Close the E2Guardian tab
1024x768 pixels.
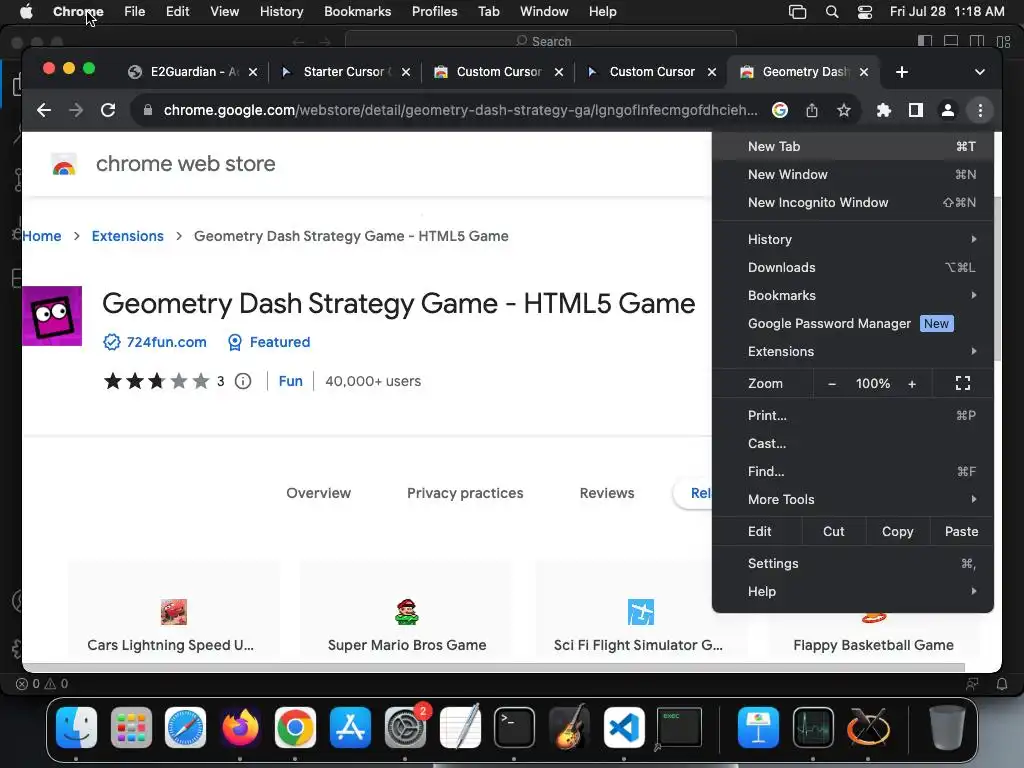[x=253, y=72]
